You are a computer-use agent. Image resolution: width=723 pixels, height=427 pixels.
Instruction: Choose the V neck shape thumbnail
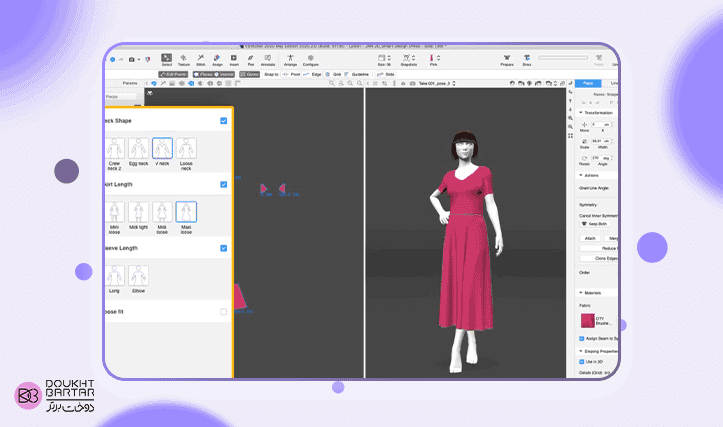coord(162,150)
